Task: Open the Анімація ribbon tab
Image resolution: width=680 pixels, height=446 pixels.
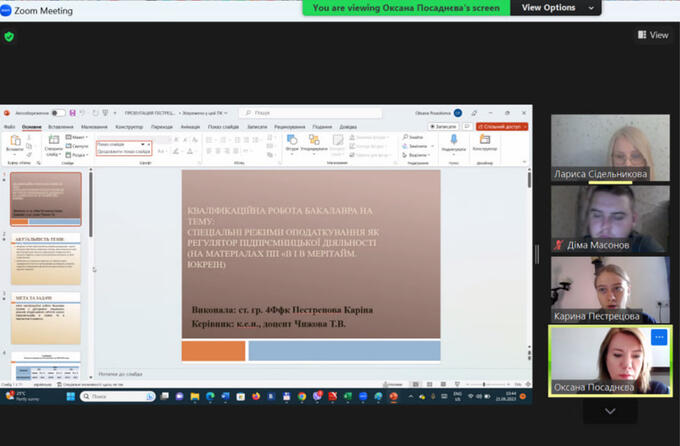Action: 190,127
